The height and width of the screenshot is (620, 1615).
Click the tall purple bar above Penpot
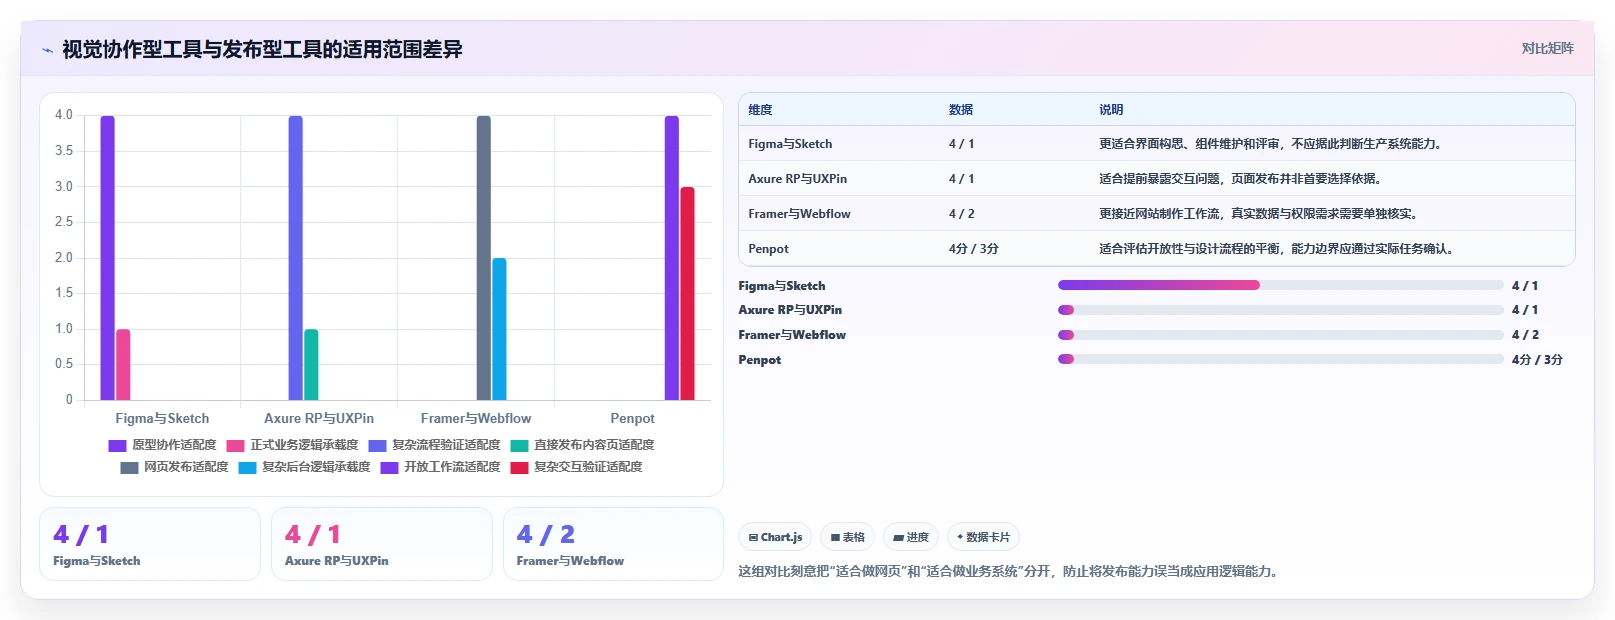[672, 258]
